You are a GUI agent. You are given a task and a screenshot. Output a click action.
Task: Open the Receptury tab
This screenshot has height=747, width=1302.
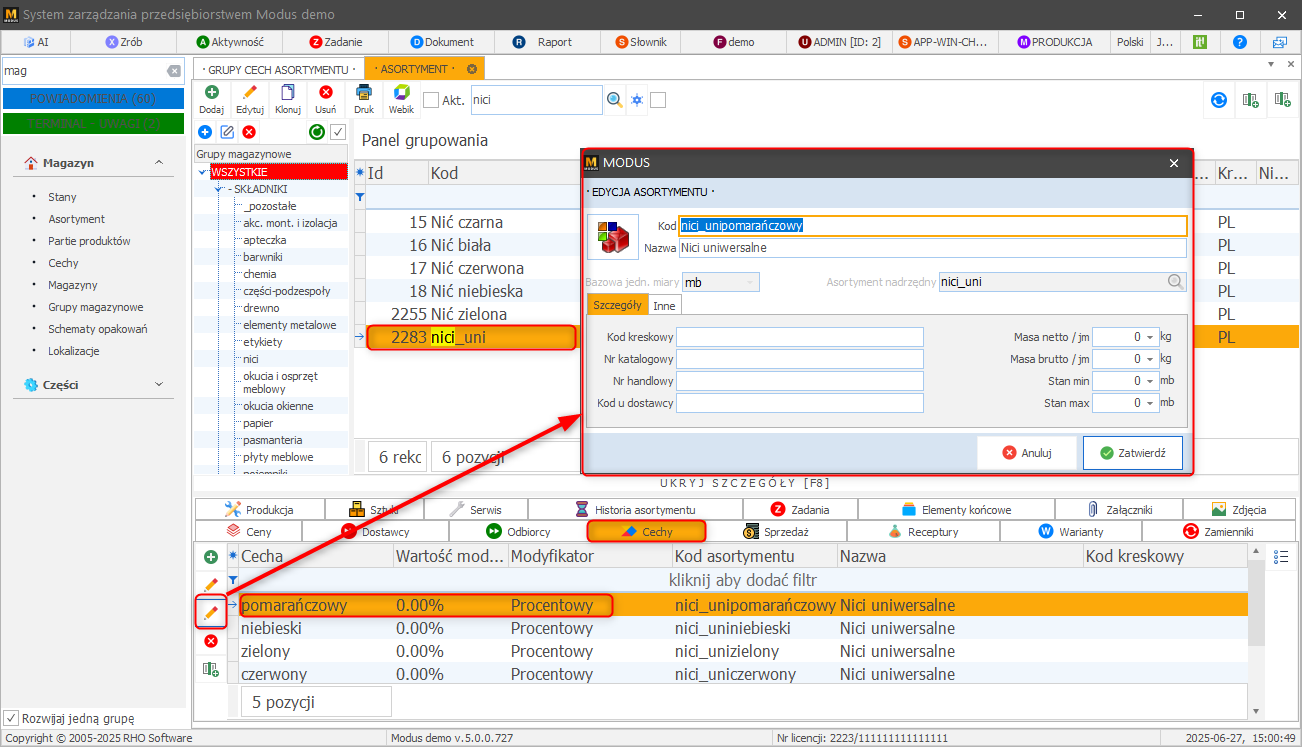(922, 532)
